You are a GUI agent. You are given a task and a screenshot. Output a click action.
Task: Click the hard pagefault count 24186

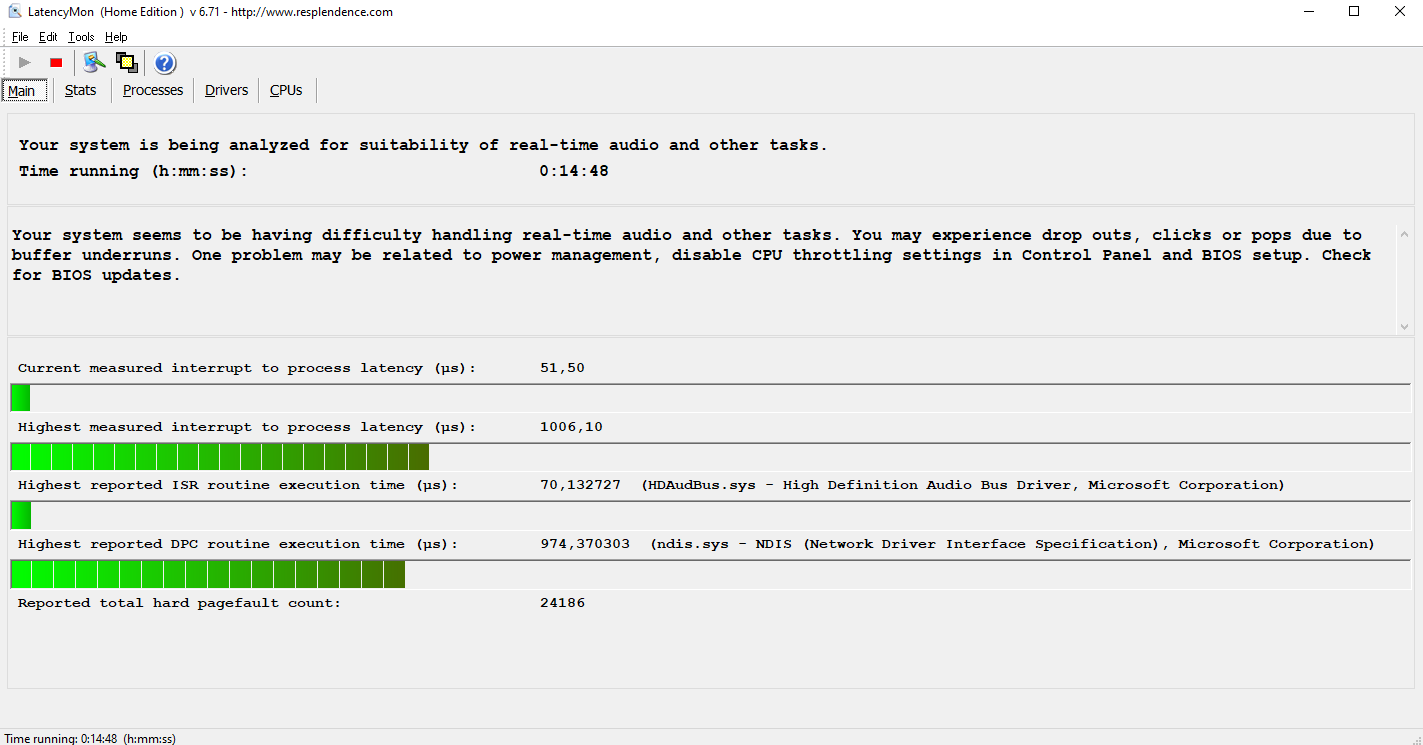tap(562, 603)
